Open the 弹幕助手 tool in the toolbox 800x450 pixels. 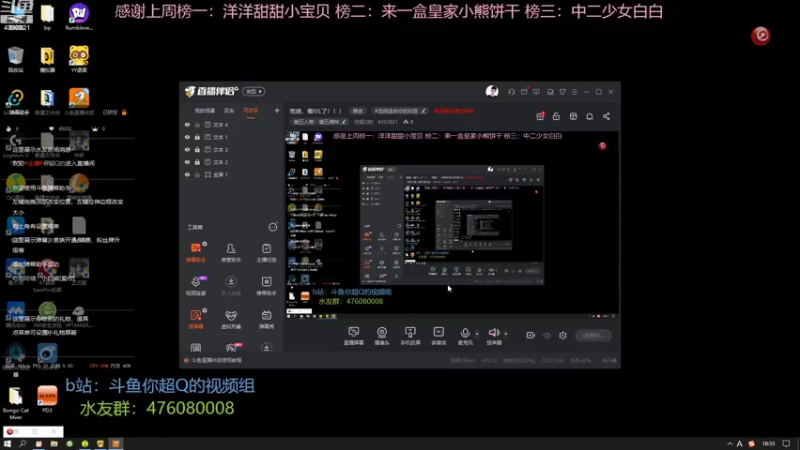195,252
